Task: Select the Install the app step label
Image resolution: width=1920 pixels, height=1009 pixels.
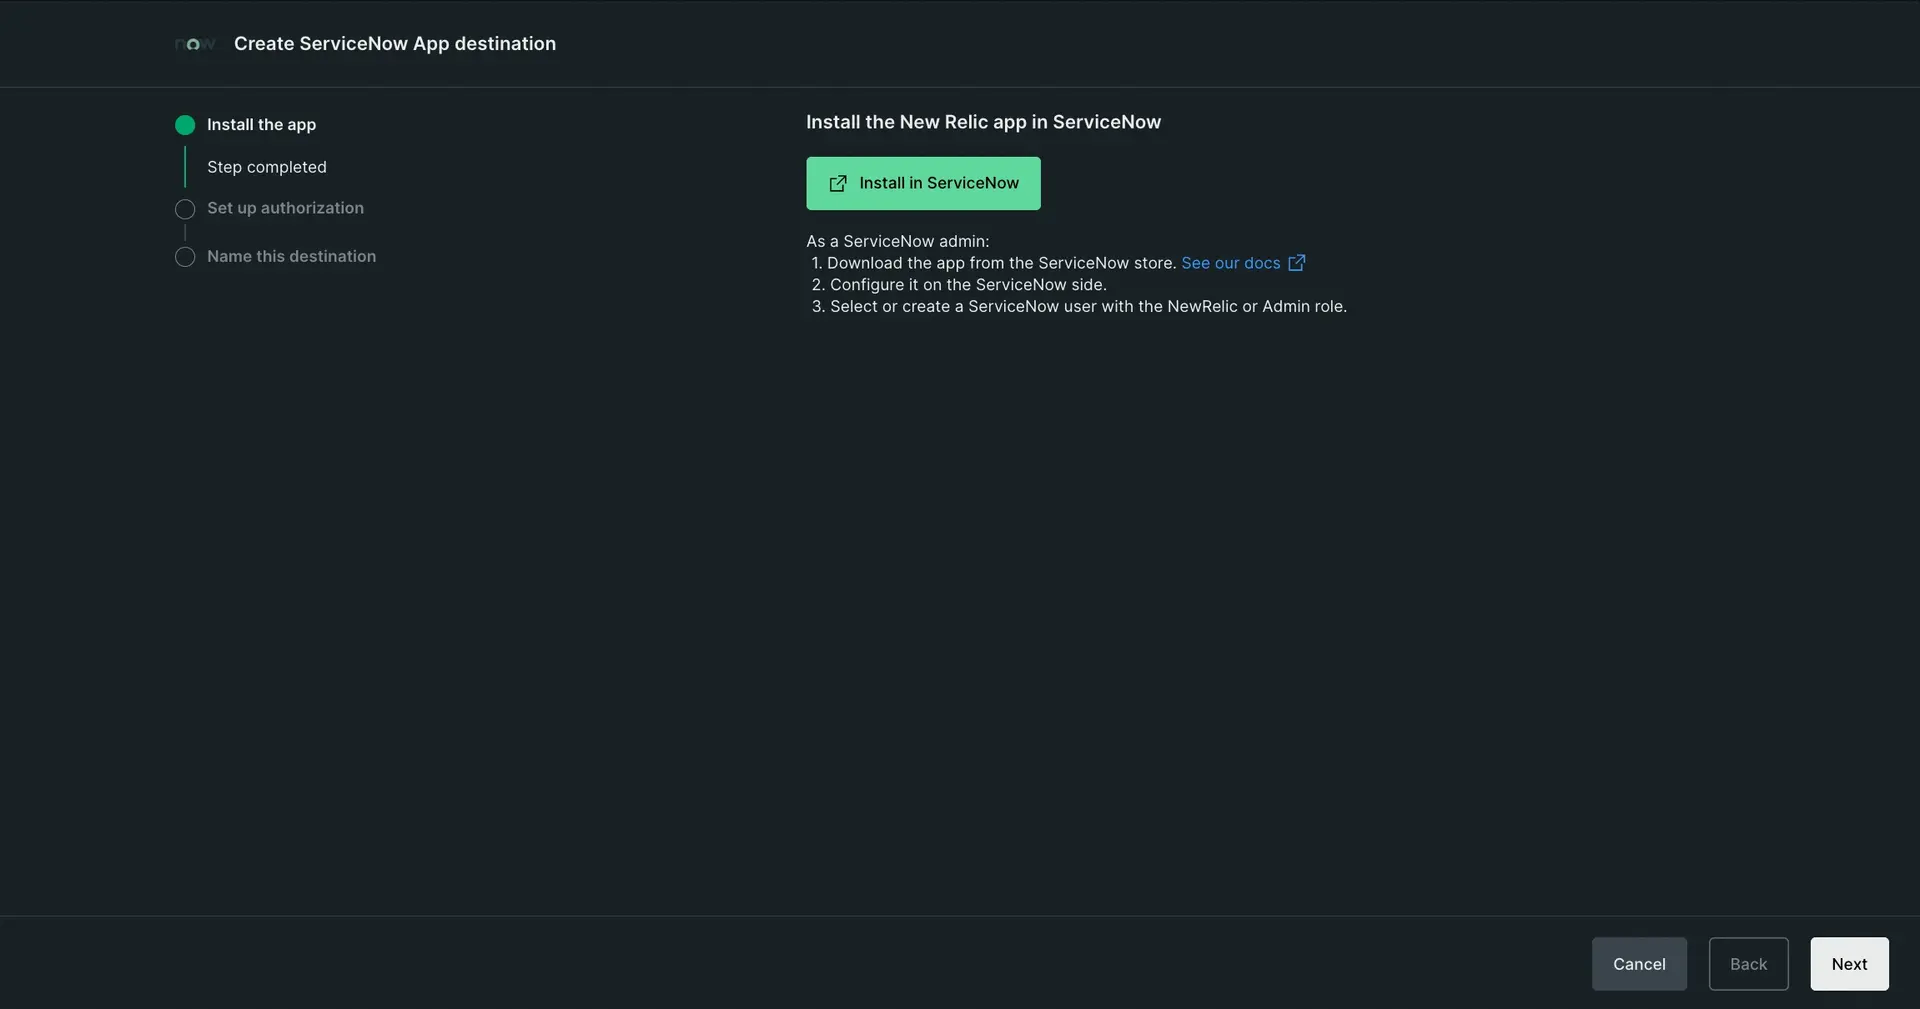Action: click(261, 125)
